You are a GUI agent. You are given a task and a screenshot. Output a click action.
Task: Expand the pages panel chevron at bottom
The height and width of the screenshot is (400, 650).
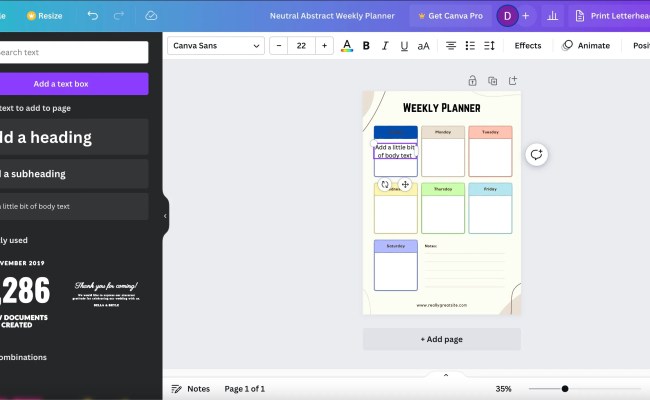446,375
